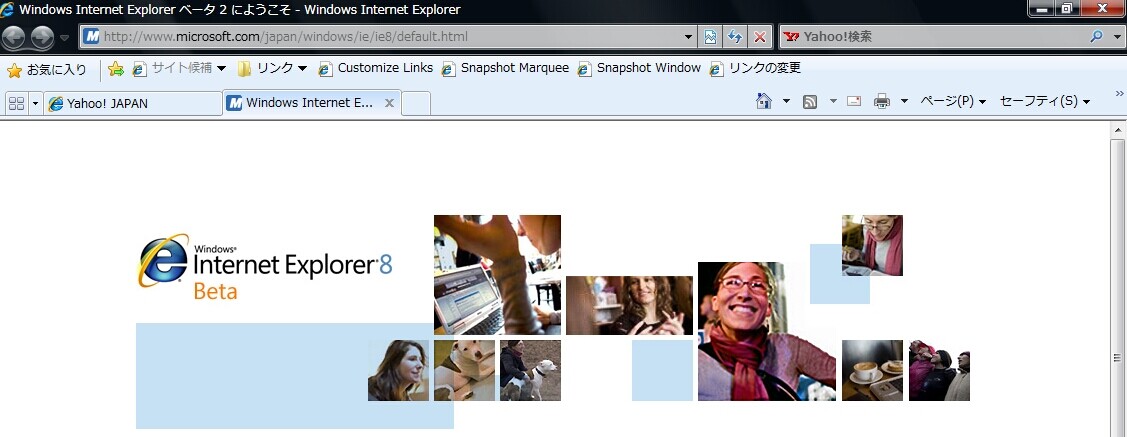Viewport: 1127px width, 437px height.
Task: Expand the feeds dropdown arrow
Action: click(833, 101)
